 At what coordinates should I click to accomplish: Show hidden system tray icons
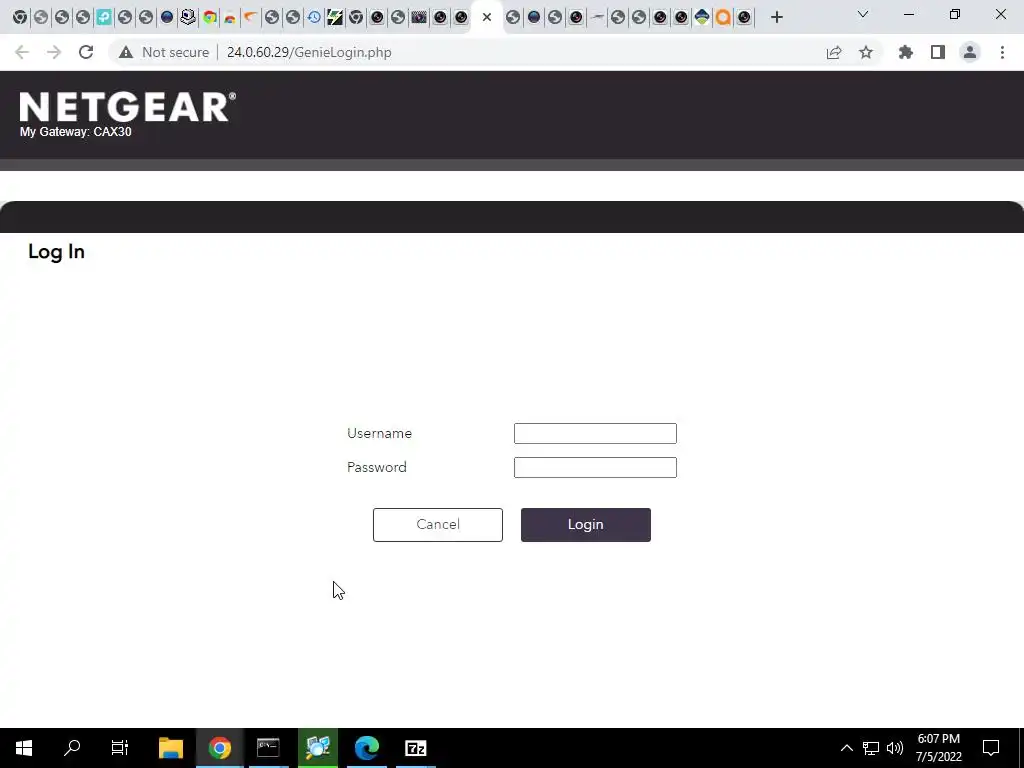846,748
